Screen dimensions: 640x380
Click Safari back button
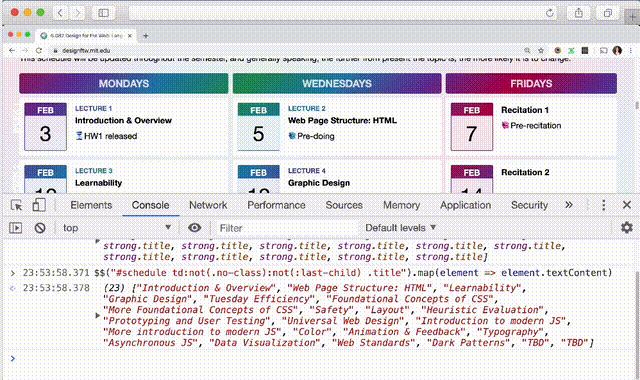[x=60, y=13]
